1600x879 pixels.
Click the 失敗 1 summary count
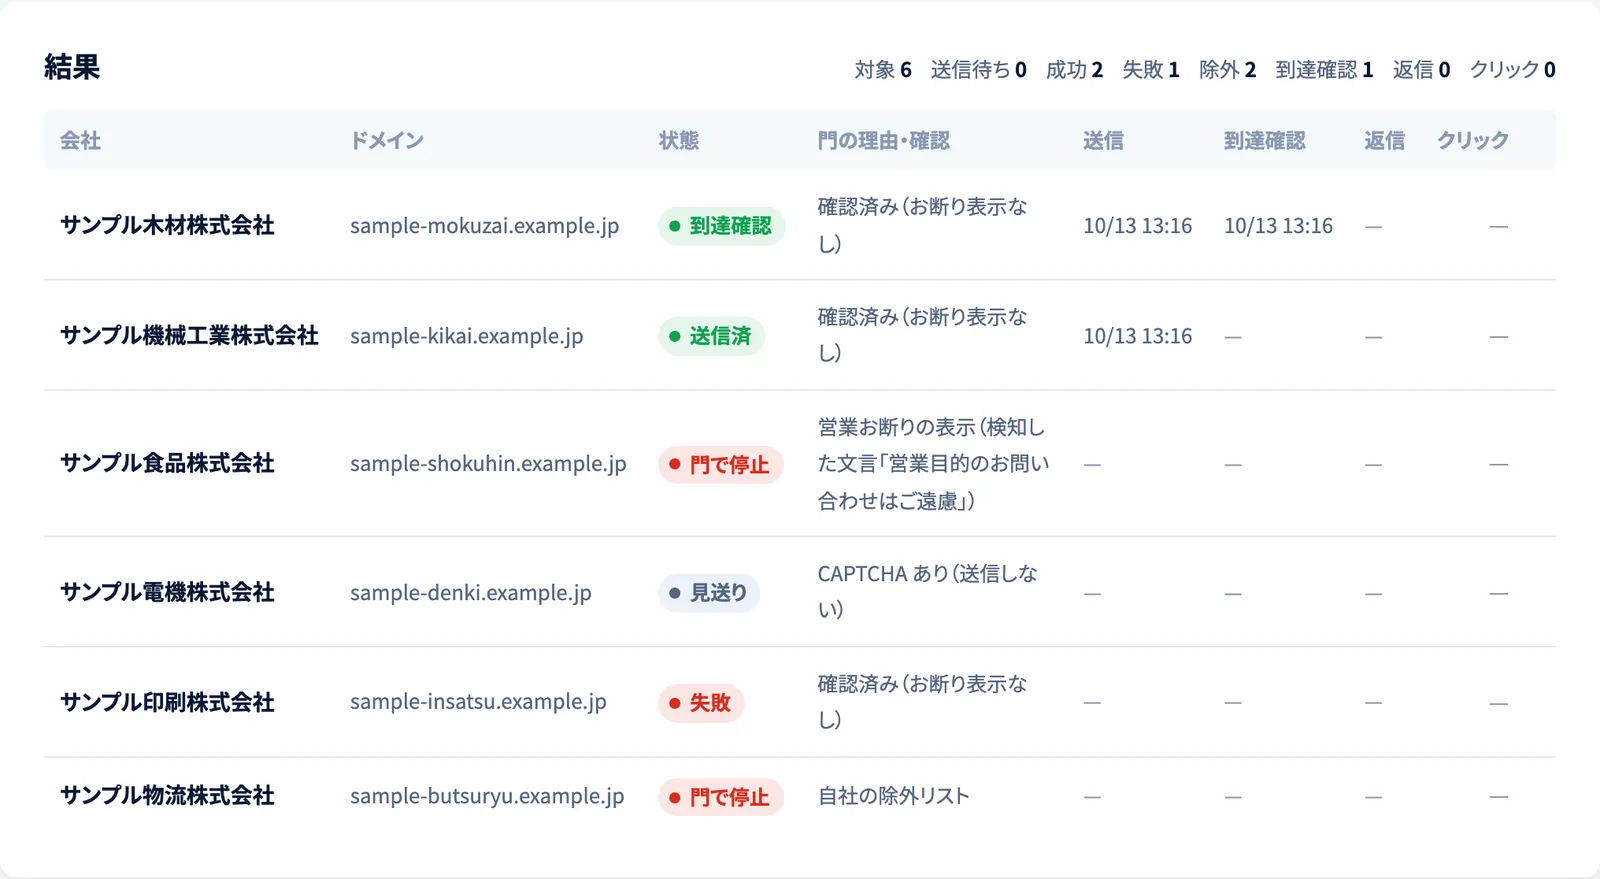pos(1150,69)
